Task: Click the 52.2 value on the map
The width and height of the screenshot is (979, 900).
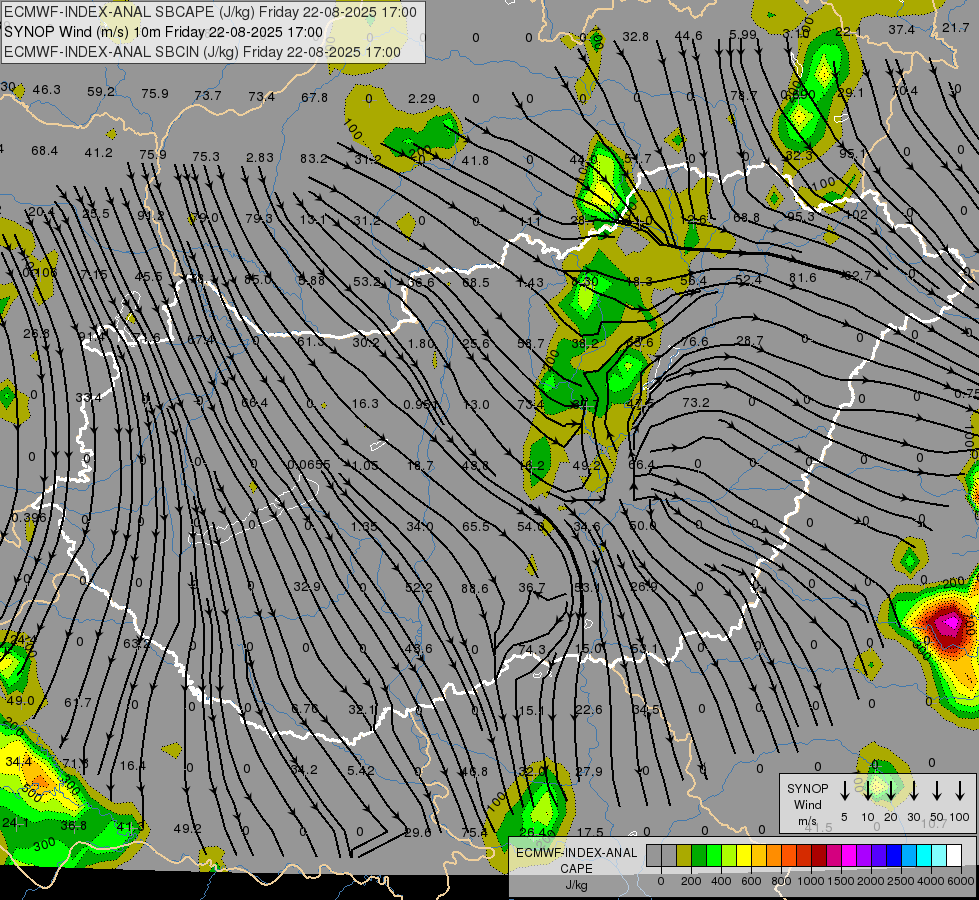Action: pyautogui.click(x=419, y=588)
